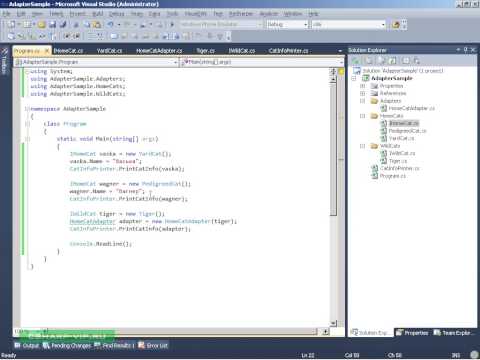Collapse the class Program outlining region
The height and width of the screenshot is (360, 480).
pos(27,124)
